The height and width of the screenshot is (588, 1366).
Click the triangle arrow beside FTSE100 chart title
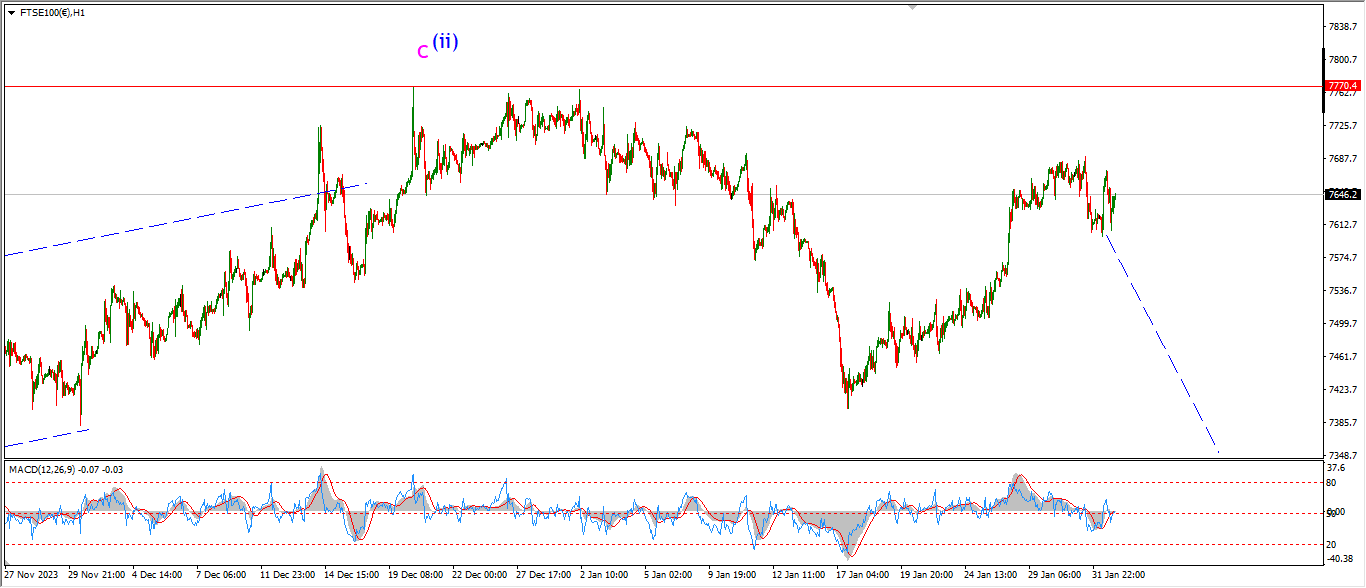coord(11,13)
